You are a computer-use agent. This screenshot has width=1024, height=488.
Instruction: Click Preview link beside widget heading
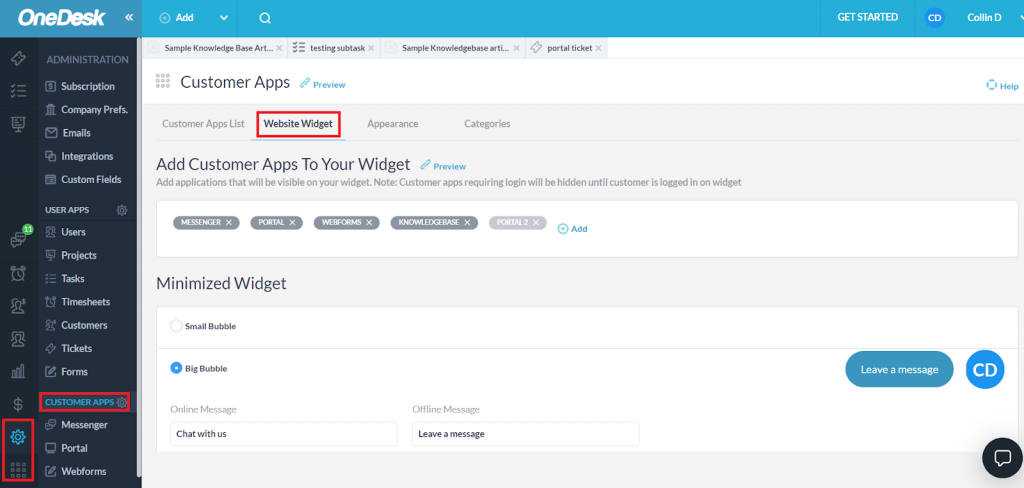pyautogui.click(x=443, y=166)
